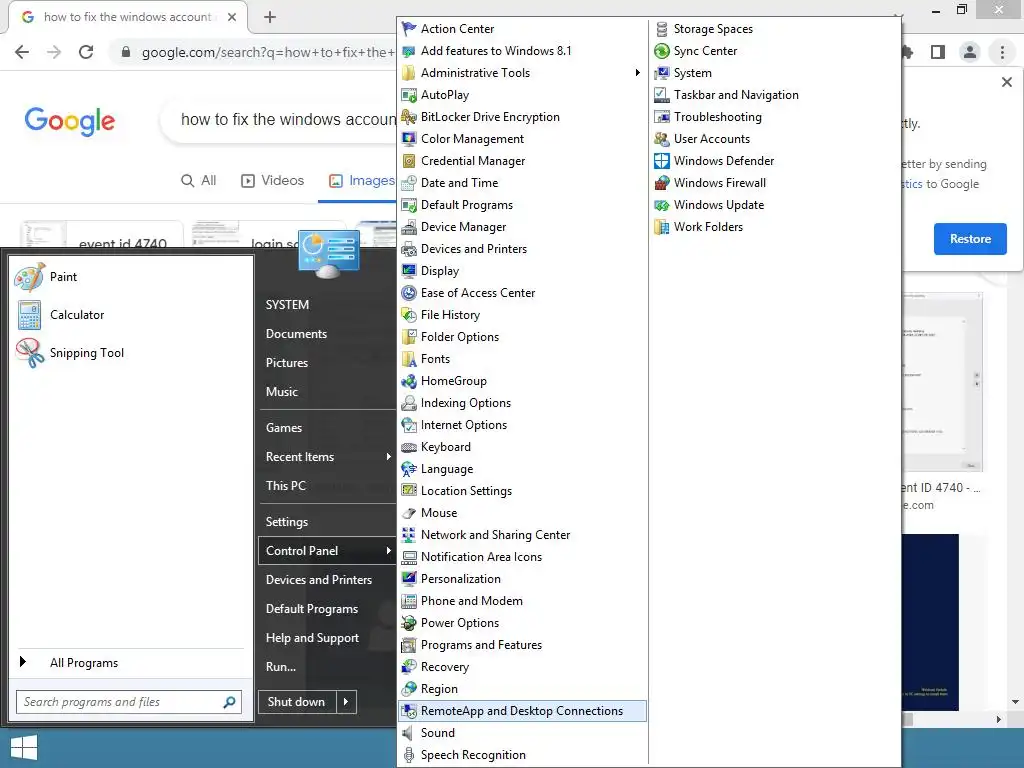
Task: Open Action Center flag icon
Action: coord(409,29)
